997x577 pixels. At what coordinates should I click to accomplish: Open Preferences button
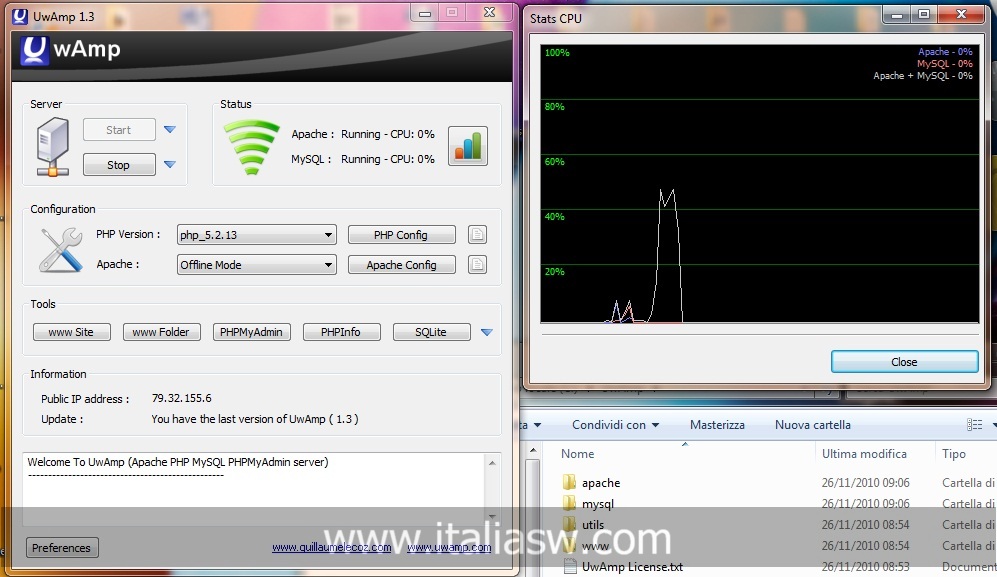62,548
